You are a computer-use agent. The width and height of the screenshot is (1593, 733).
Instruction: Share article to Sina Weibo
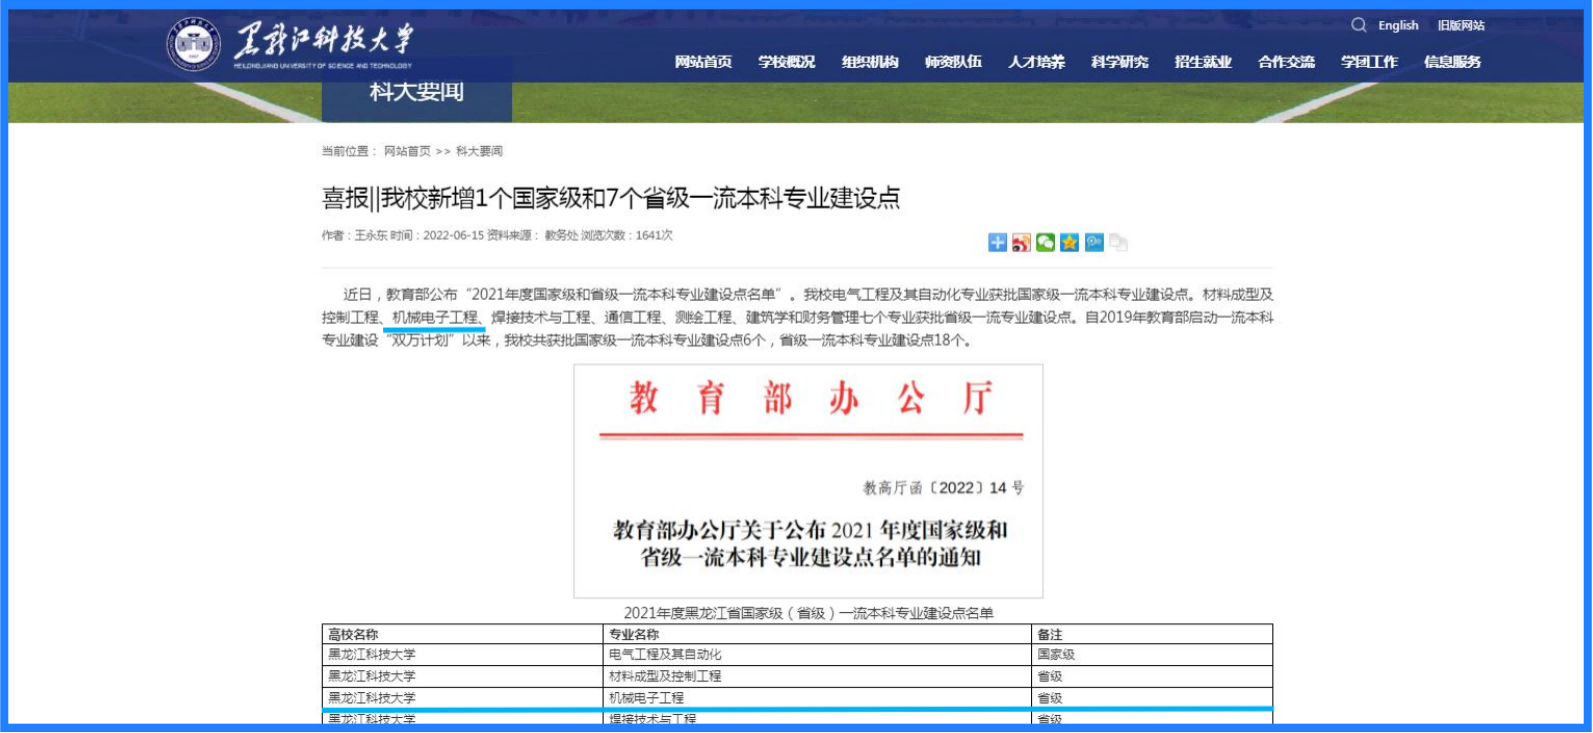1021,242
